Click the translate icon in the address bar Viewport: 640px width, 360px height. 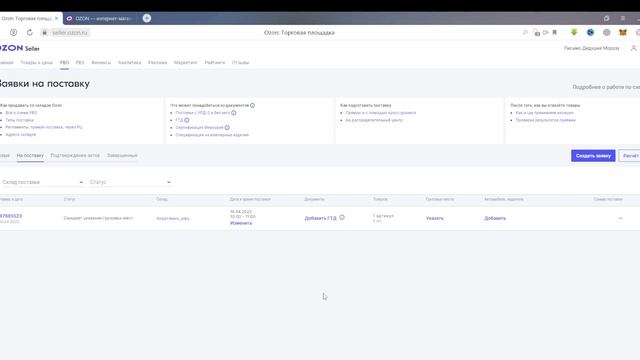(536, 33)
